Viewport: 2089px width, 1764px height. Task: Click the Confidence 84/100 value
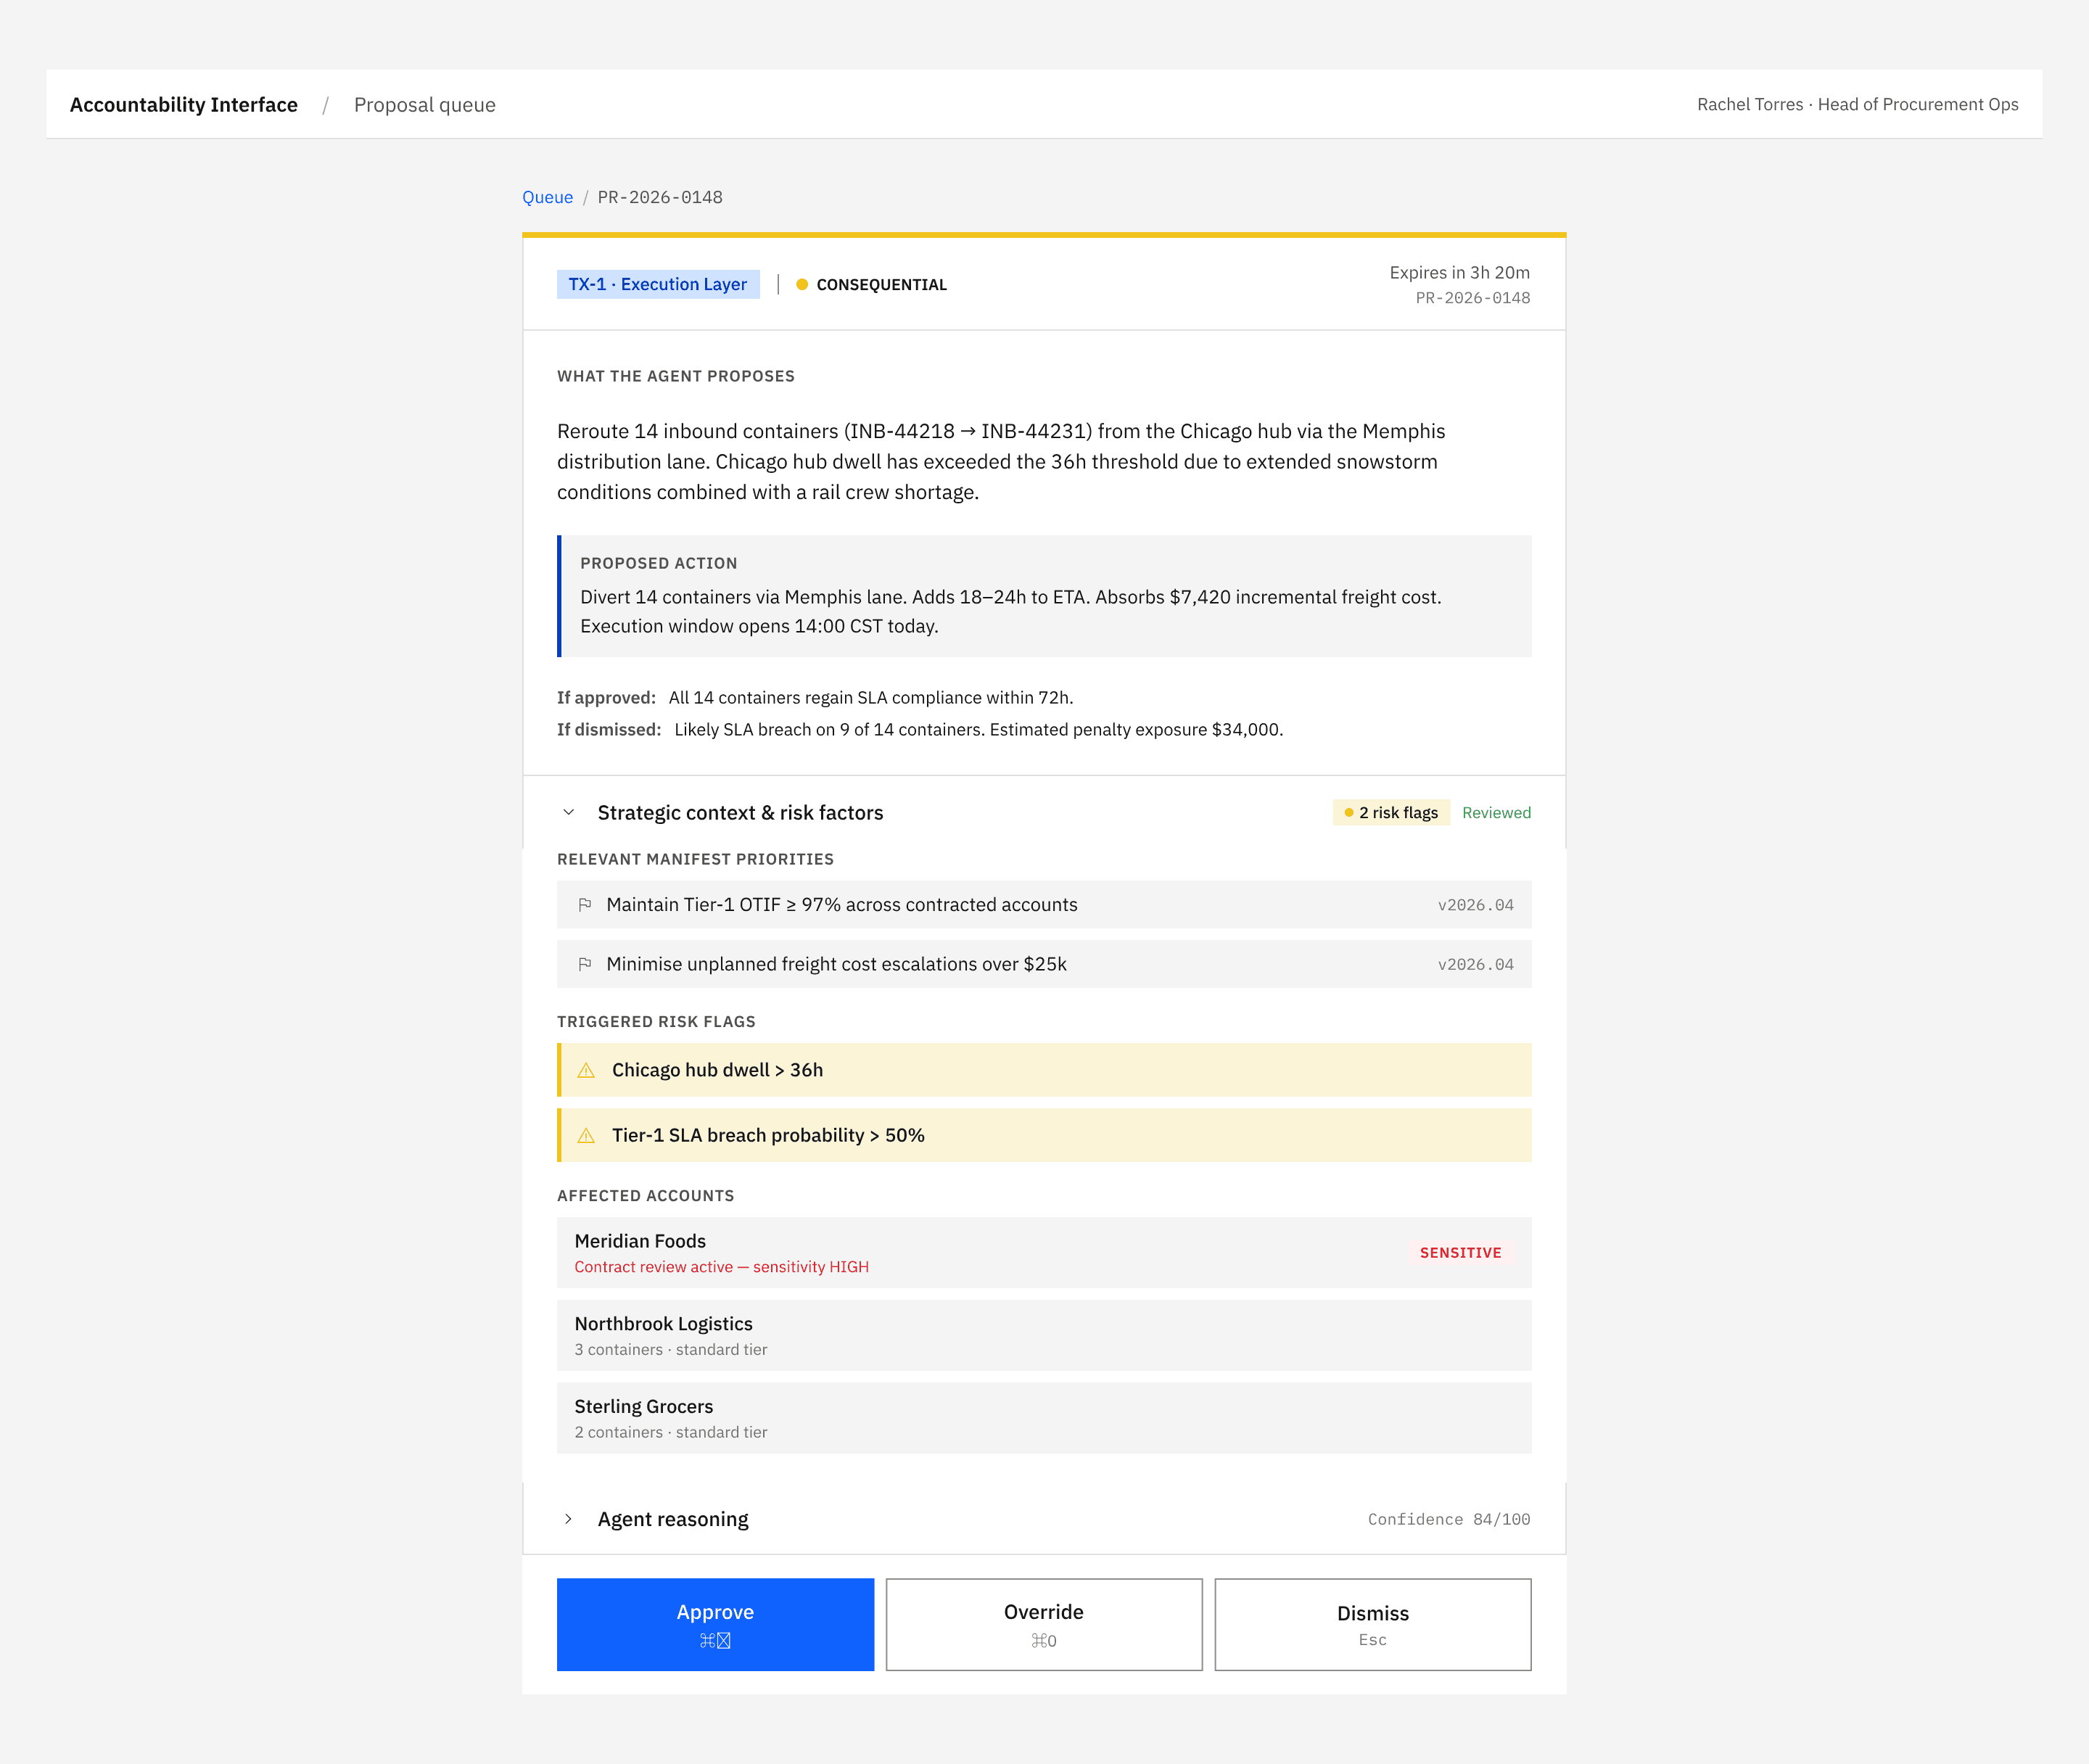[1449, 1519]
